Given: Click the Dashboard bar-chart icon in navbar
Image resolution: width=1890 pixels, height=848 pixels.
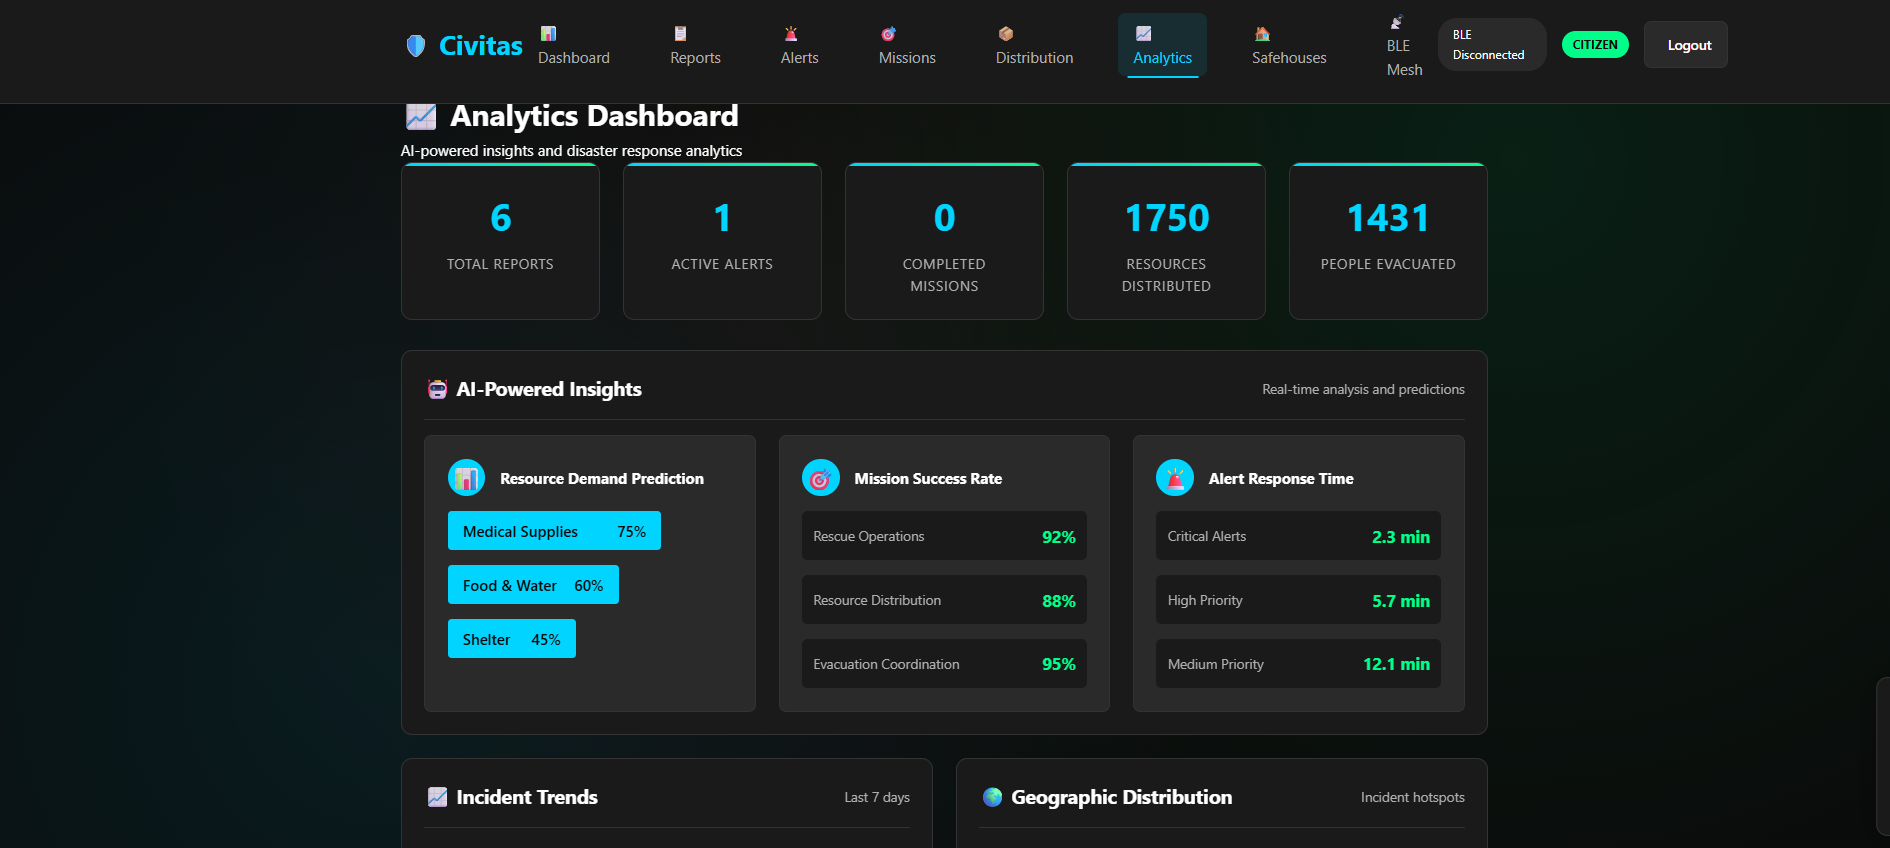Looking at the screenshot, I should [x=548, y=34].
